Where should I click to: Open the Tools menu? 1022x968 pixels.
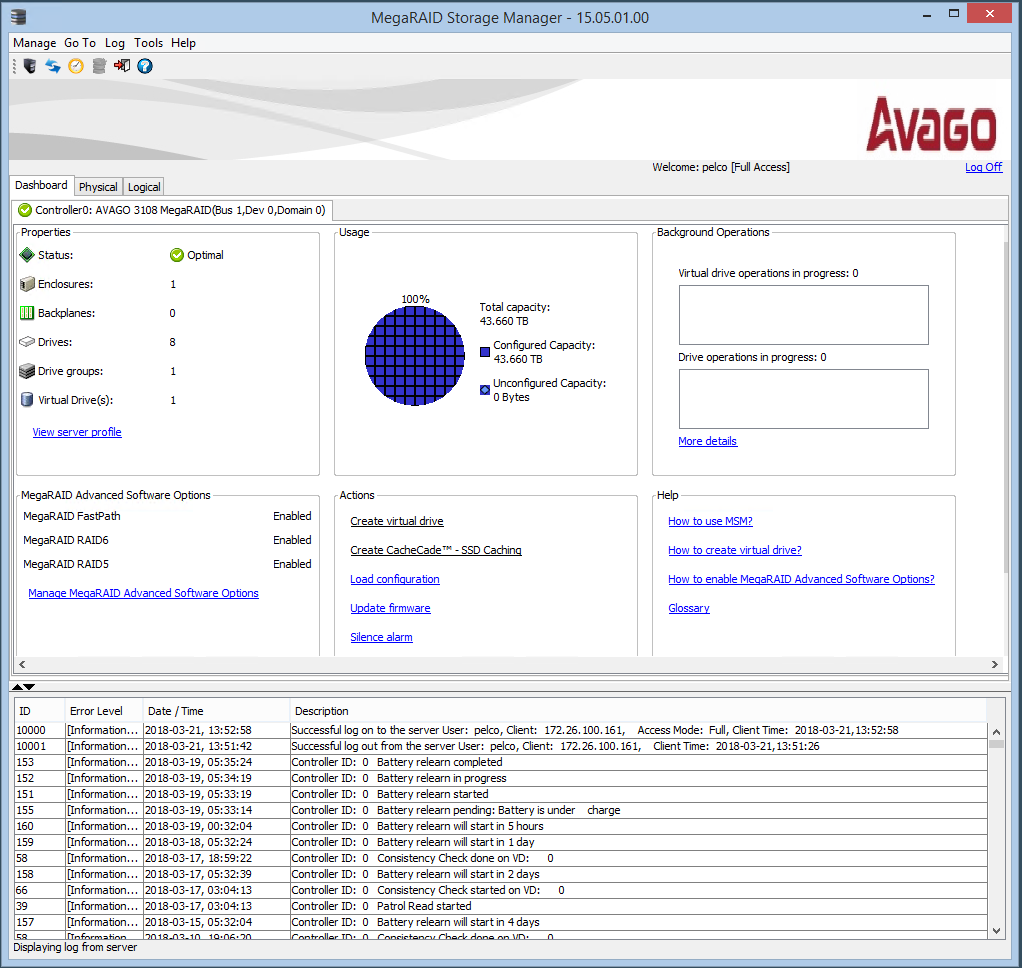pos(148,43)
